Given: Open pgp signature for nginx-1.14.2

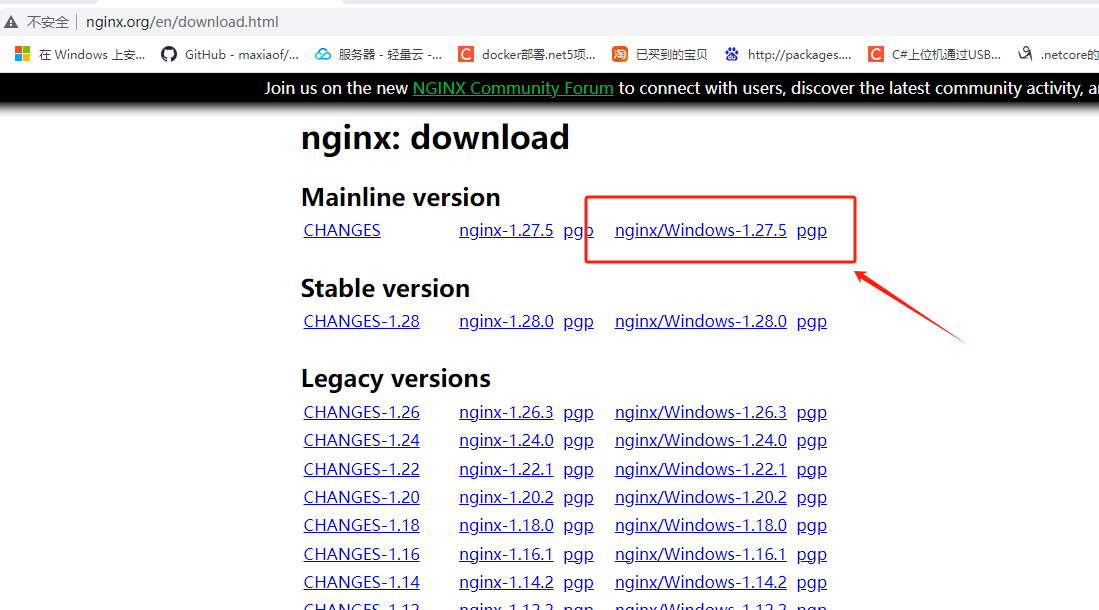Looking at the screenshot, I should pyautogui.click(x=578, y=583).
